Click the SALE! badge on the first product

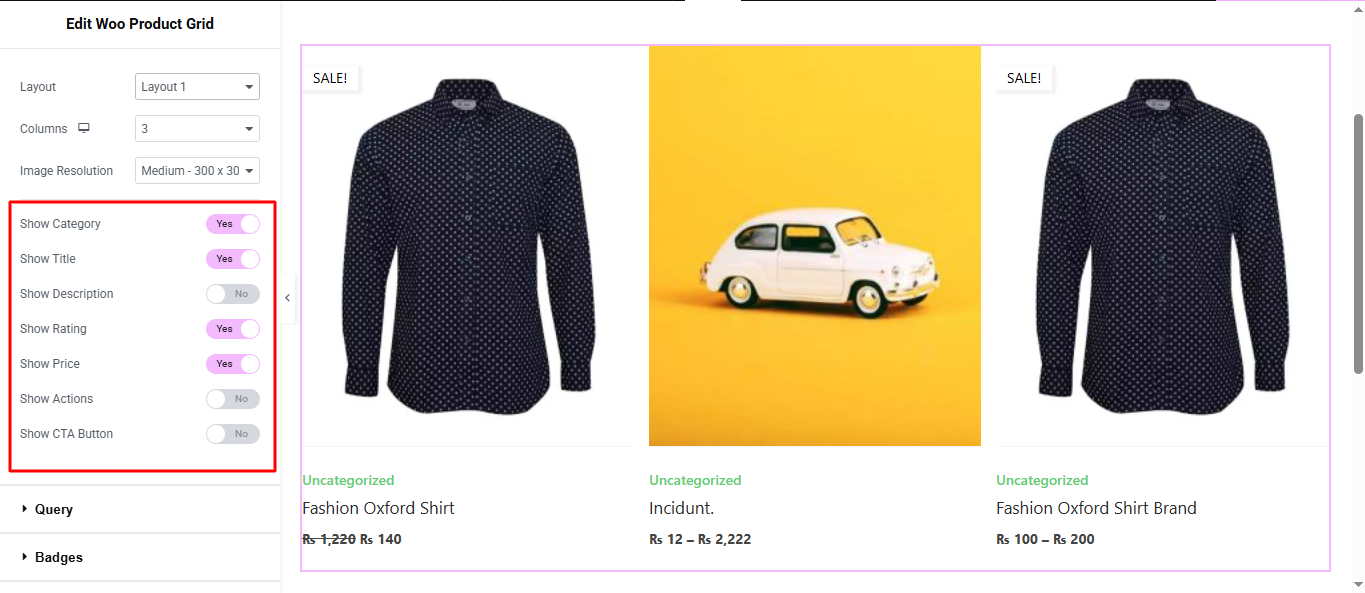[x=330, y=78]
